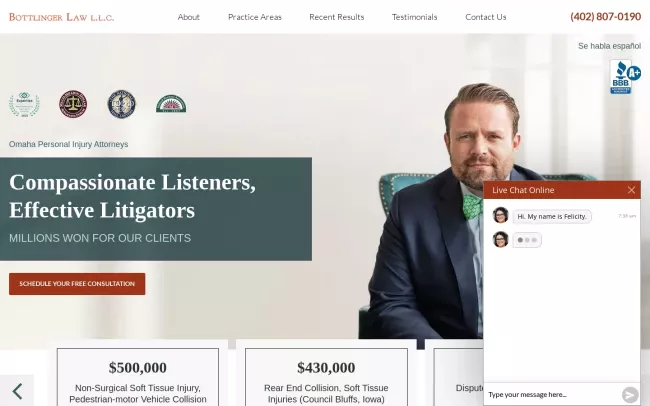650x406 pixels.
Task: Go to previous result with left chevron
Action: pos(17,391)
